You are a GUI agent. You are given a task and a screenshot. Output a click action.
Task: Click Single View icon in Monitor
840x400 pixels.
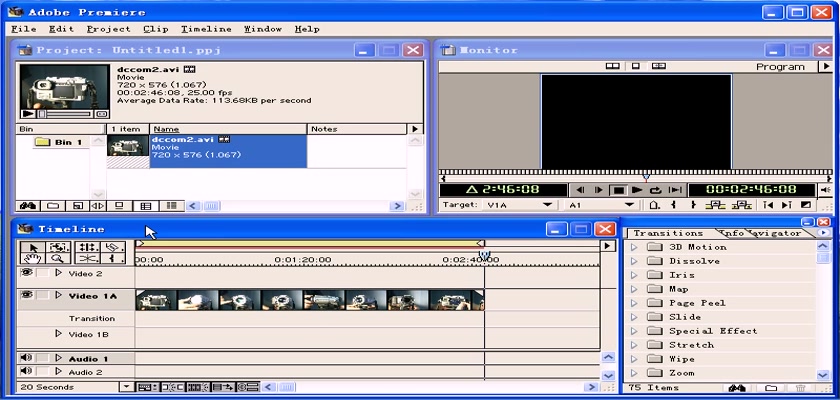click(635, 66)
